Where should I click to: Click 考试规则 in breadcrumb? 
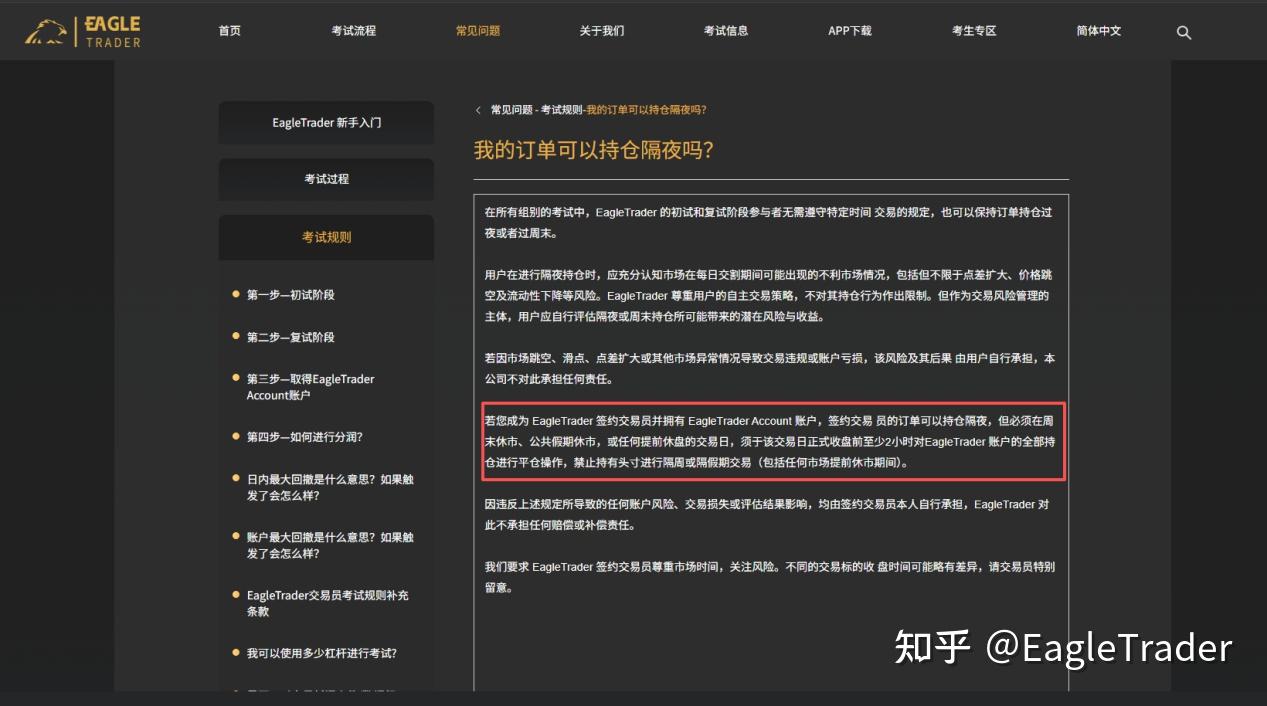561,110
